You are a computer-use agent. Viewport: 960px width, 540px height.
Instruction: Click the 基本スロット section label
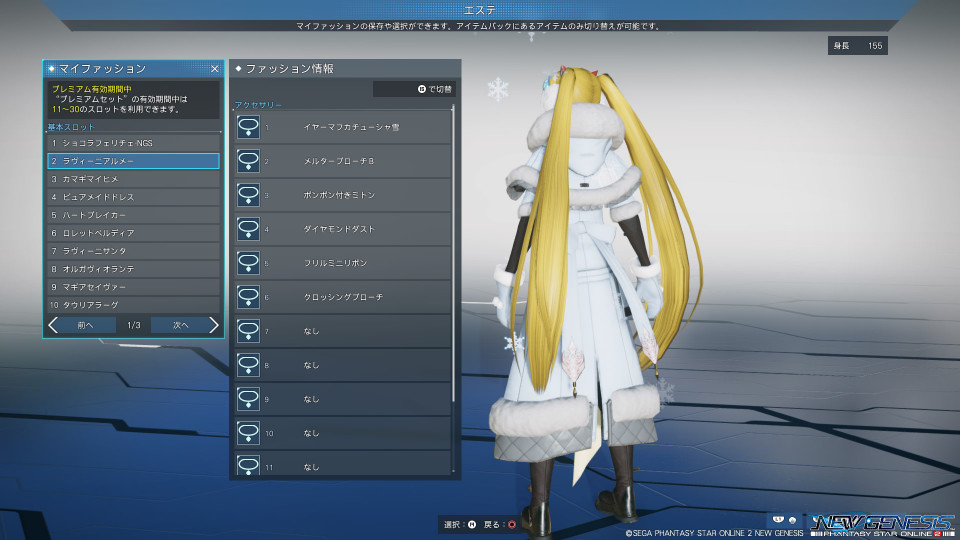pos(71,127)
